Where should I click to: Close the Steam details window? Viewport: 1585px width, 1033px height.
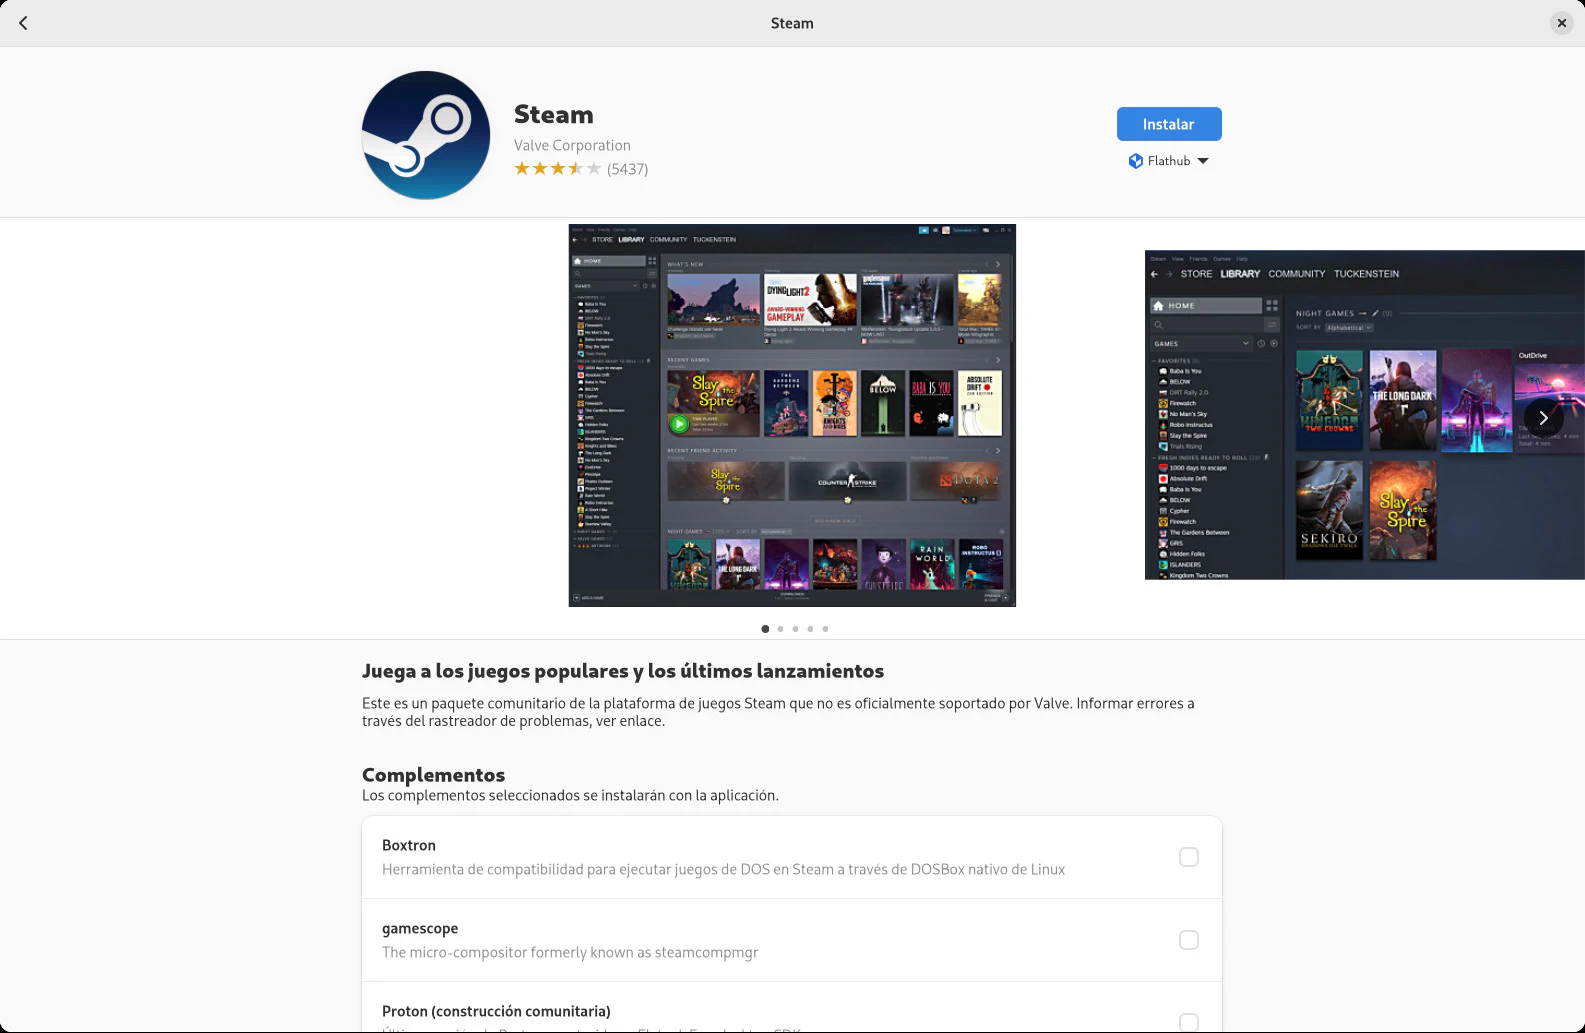click(x=1561, y=23)
